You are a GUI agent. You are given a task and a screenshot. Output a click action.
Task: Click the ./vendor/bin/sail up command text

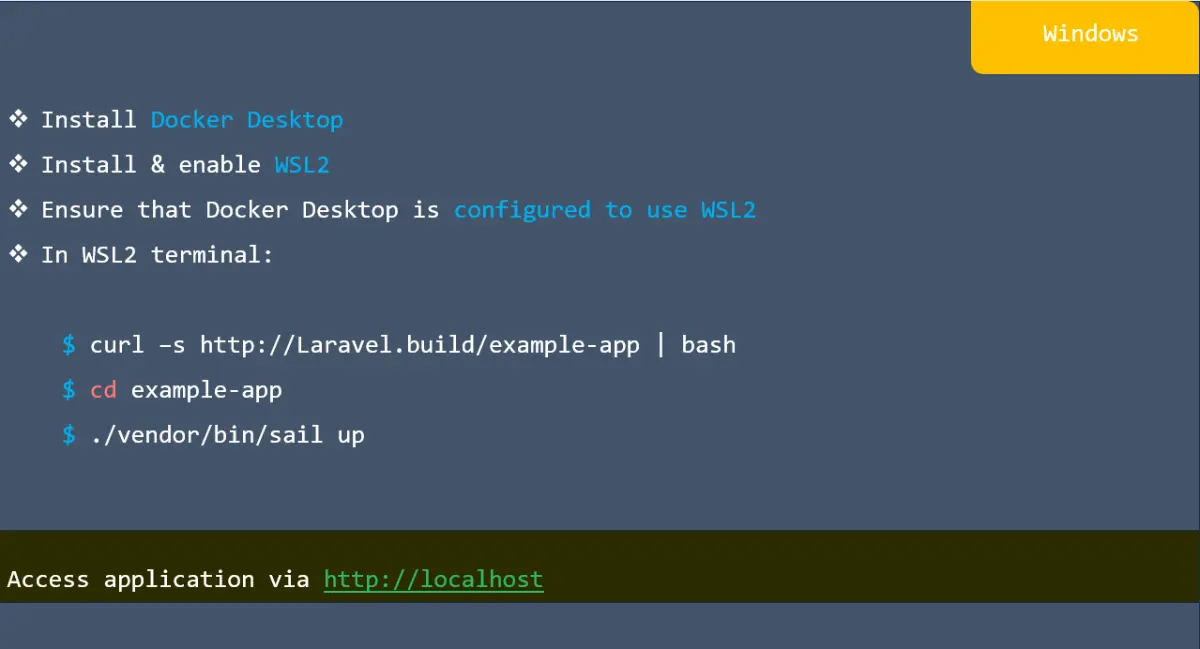point(227,435)
